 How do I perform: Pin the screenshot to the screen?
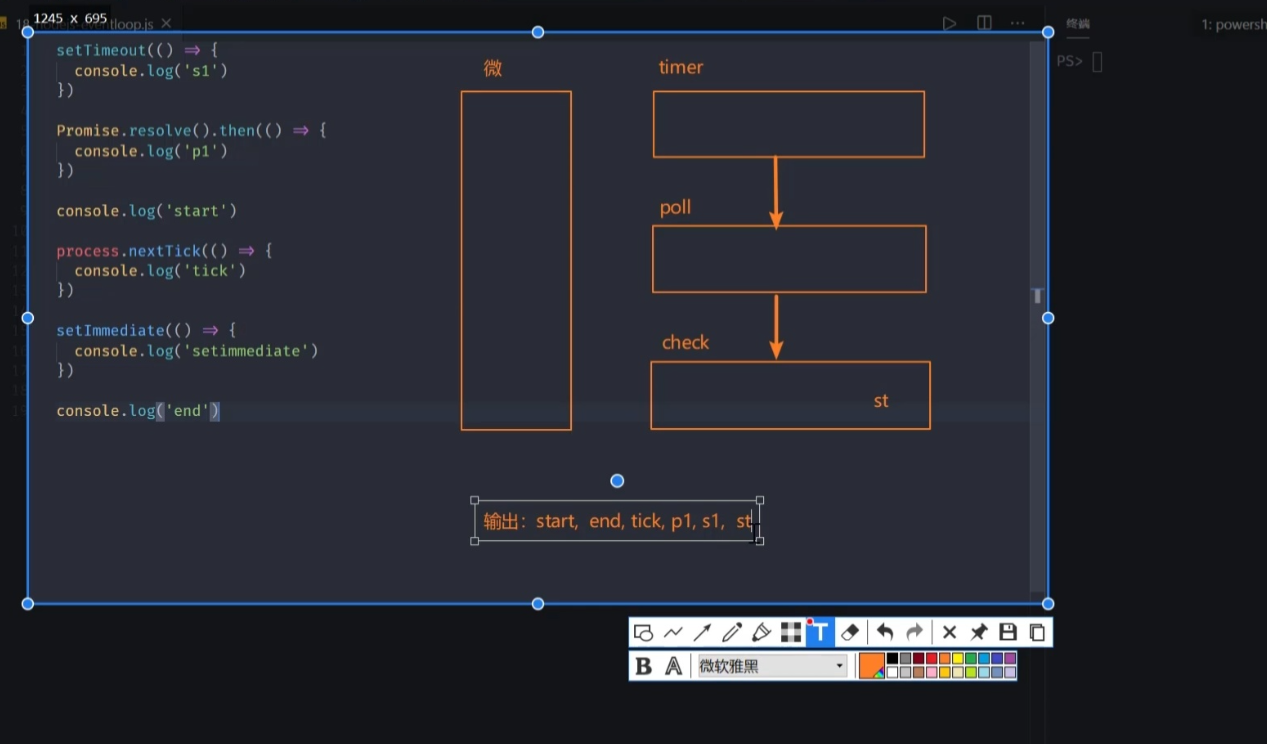pyautogui.click(x=979, y=632)
